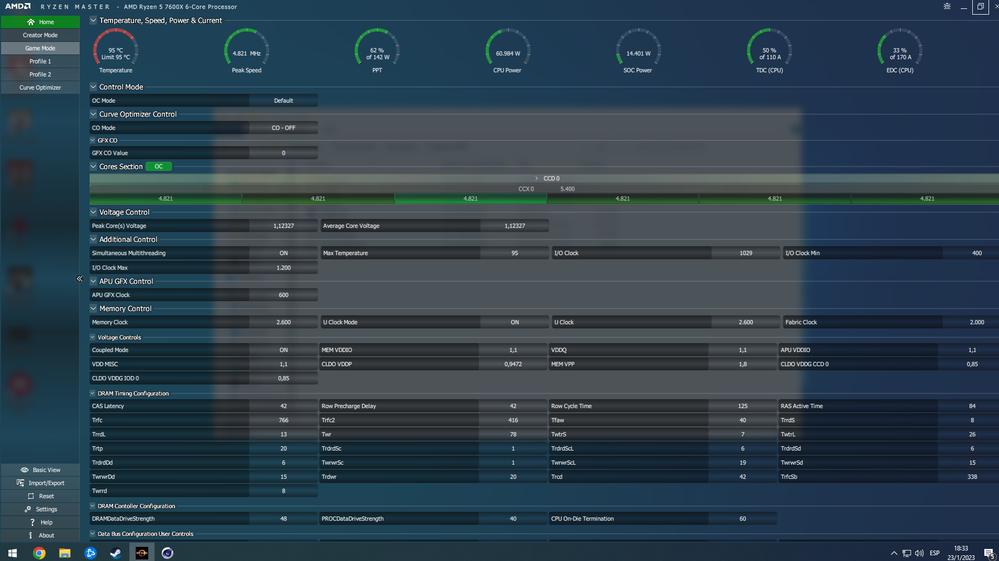Click the Fabric Clock value field
This screenshot has height=561, width=999.
point(970,322)
